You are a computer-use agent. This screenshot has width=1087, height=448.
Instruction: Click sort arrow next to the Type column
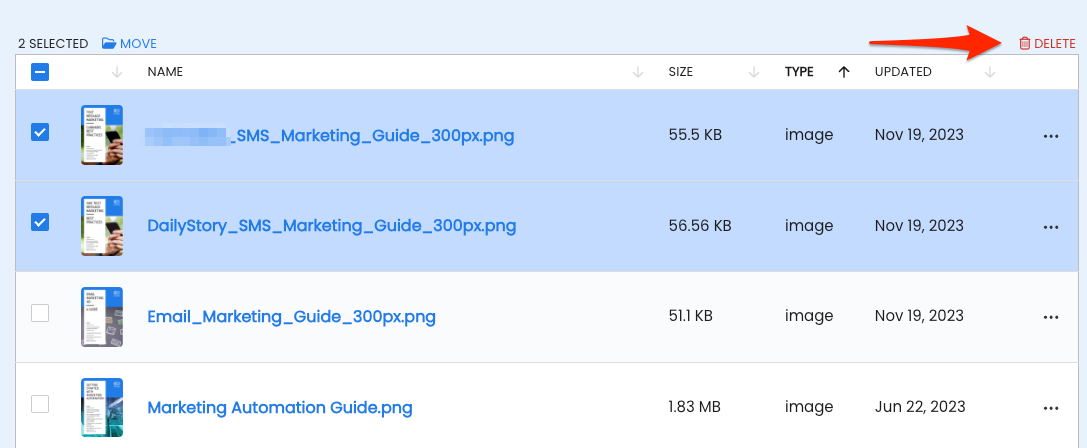(844, 72)
